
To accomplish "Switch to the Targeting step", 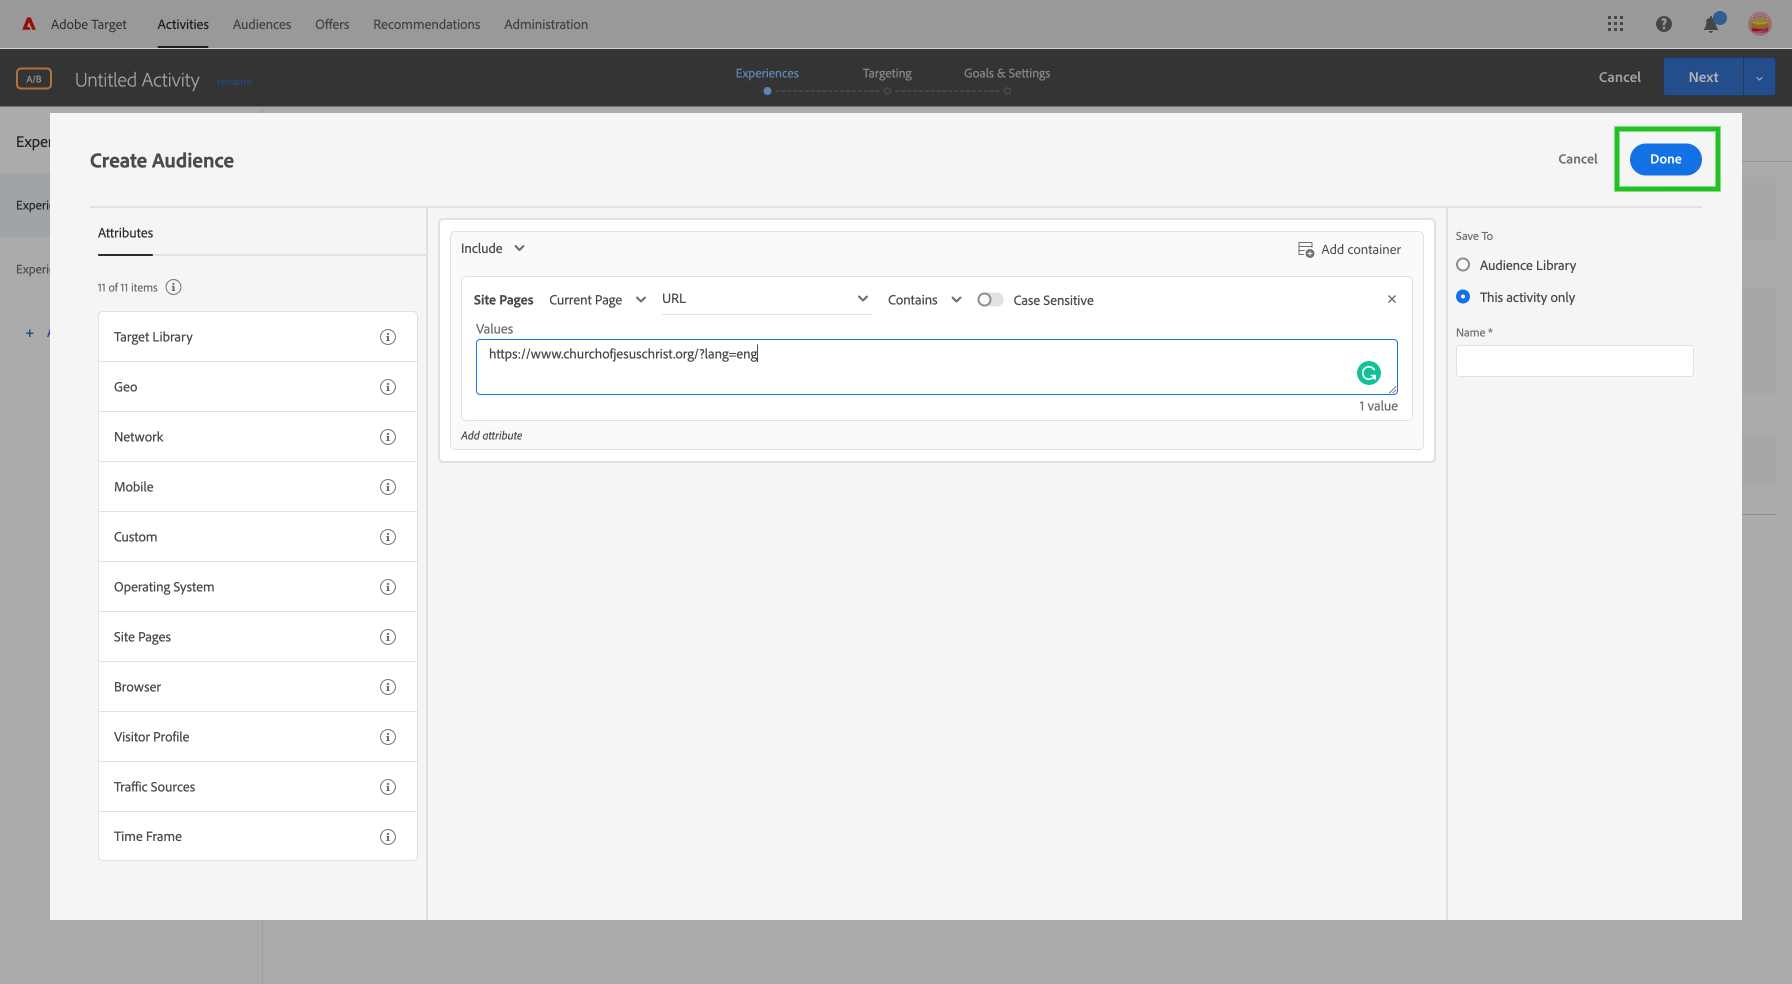I will click(886, 73).
